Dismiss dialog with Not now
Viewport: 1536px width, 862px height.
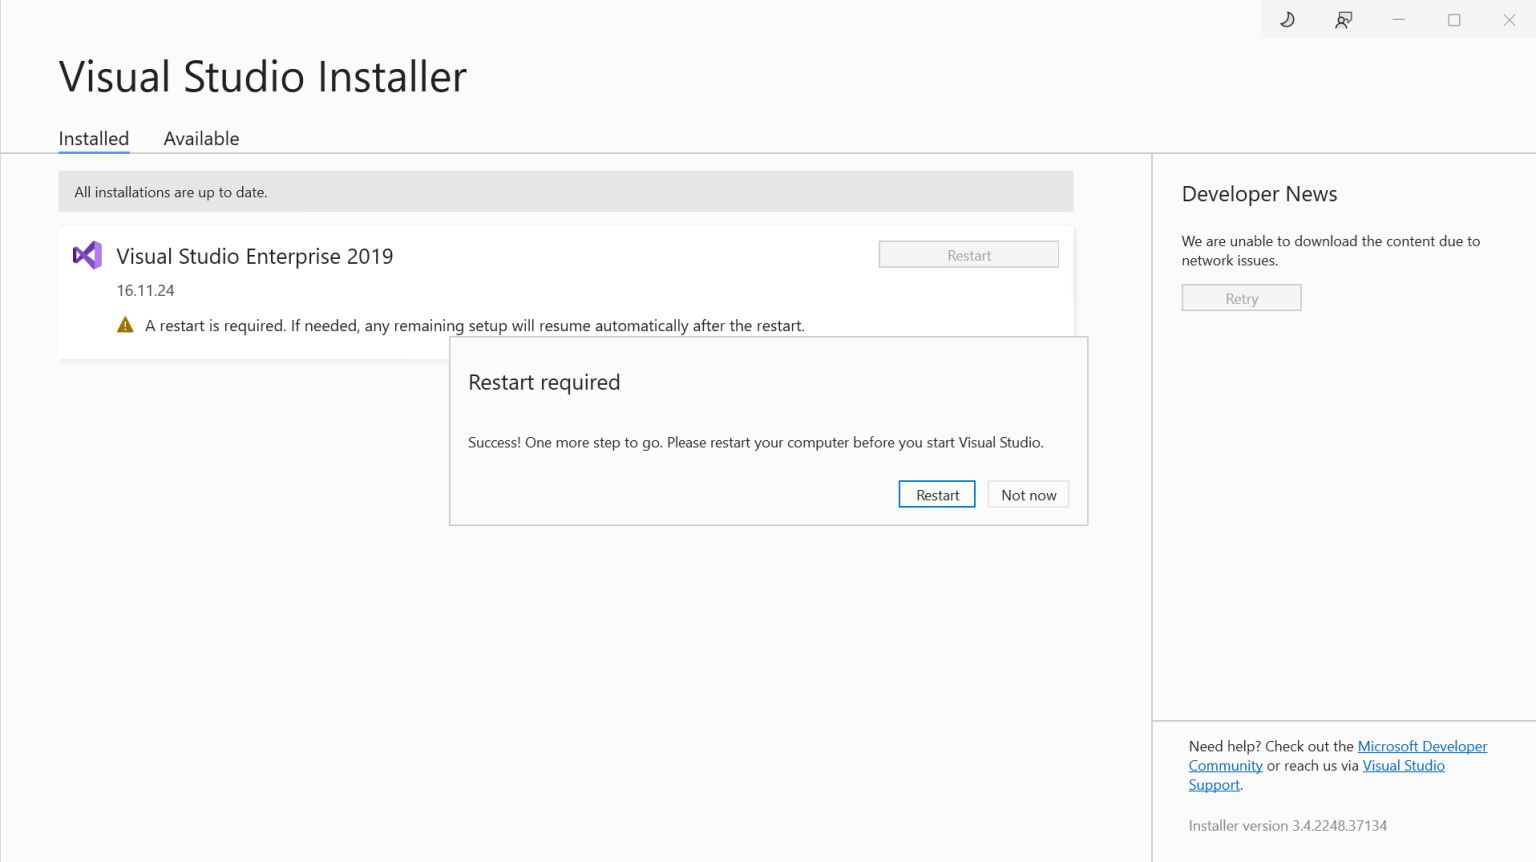(1028, 494)
